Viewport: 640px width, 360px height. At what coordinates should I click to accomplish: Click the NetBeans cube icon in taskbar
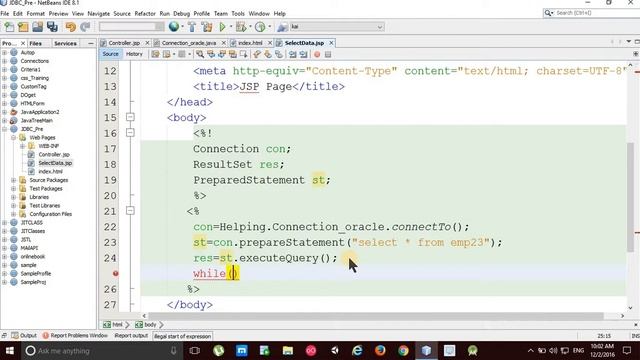(x=426, y=351)
